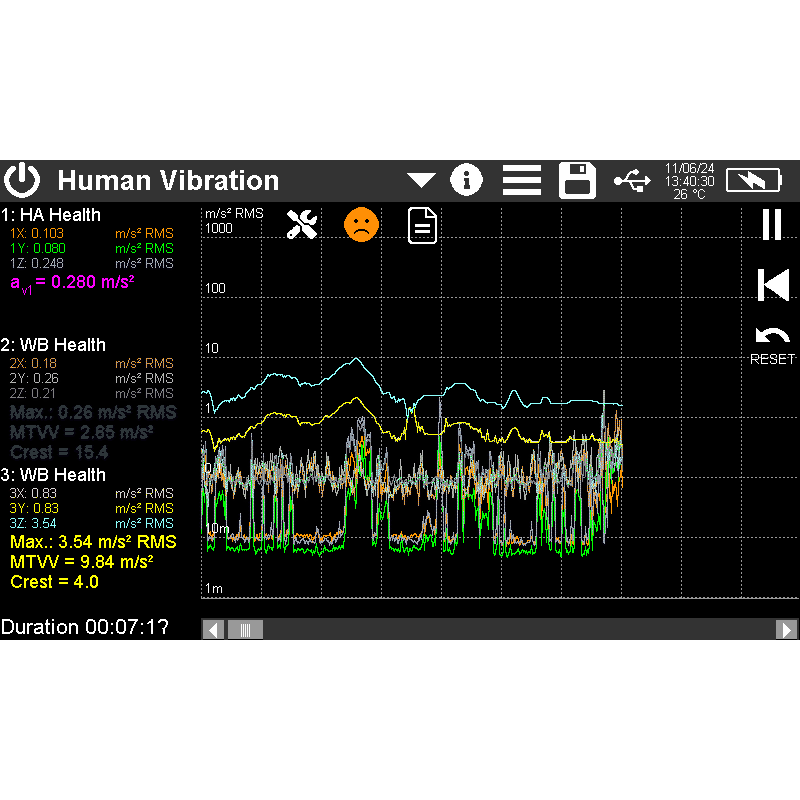Open the hamburger menu

click(521, 180)
